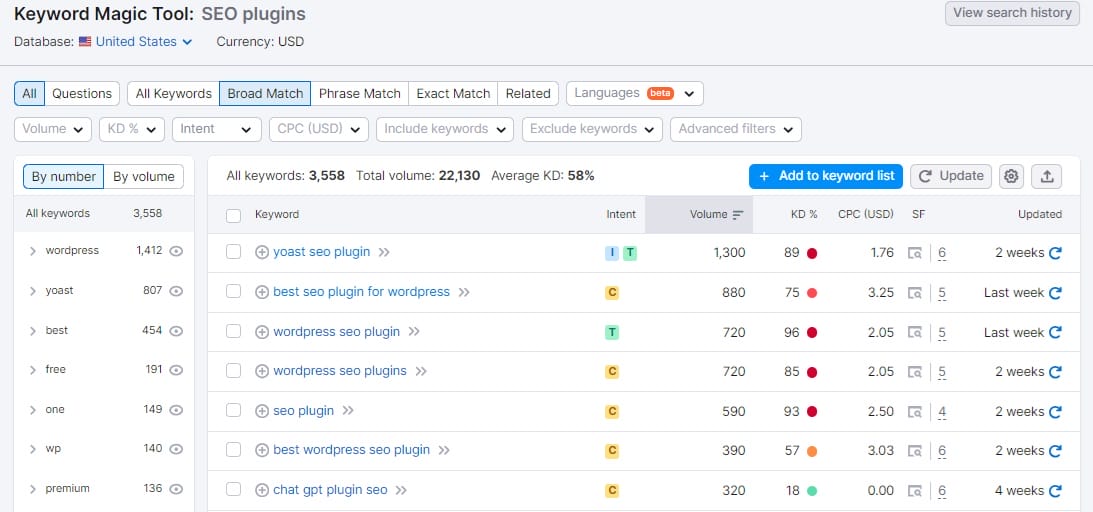
Task: Click plus icon beside wordpress seo plugin
Action: (262, 332)
